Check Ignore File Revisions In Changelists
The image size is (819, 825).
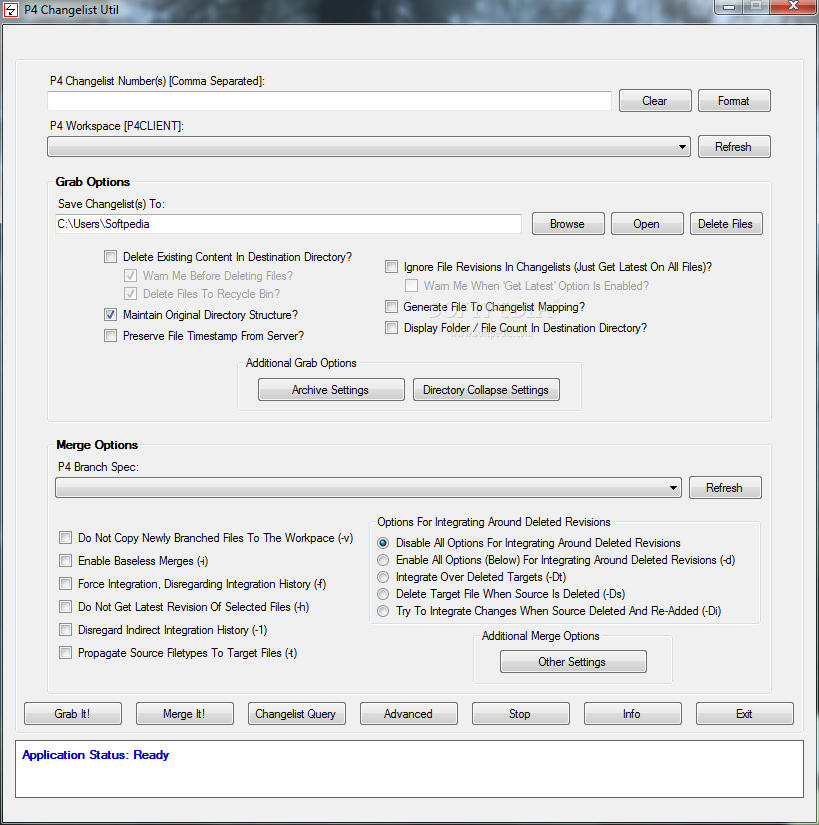[391, 267]
